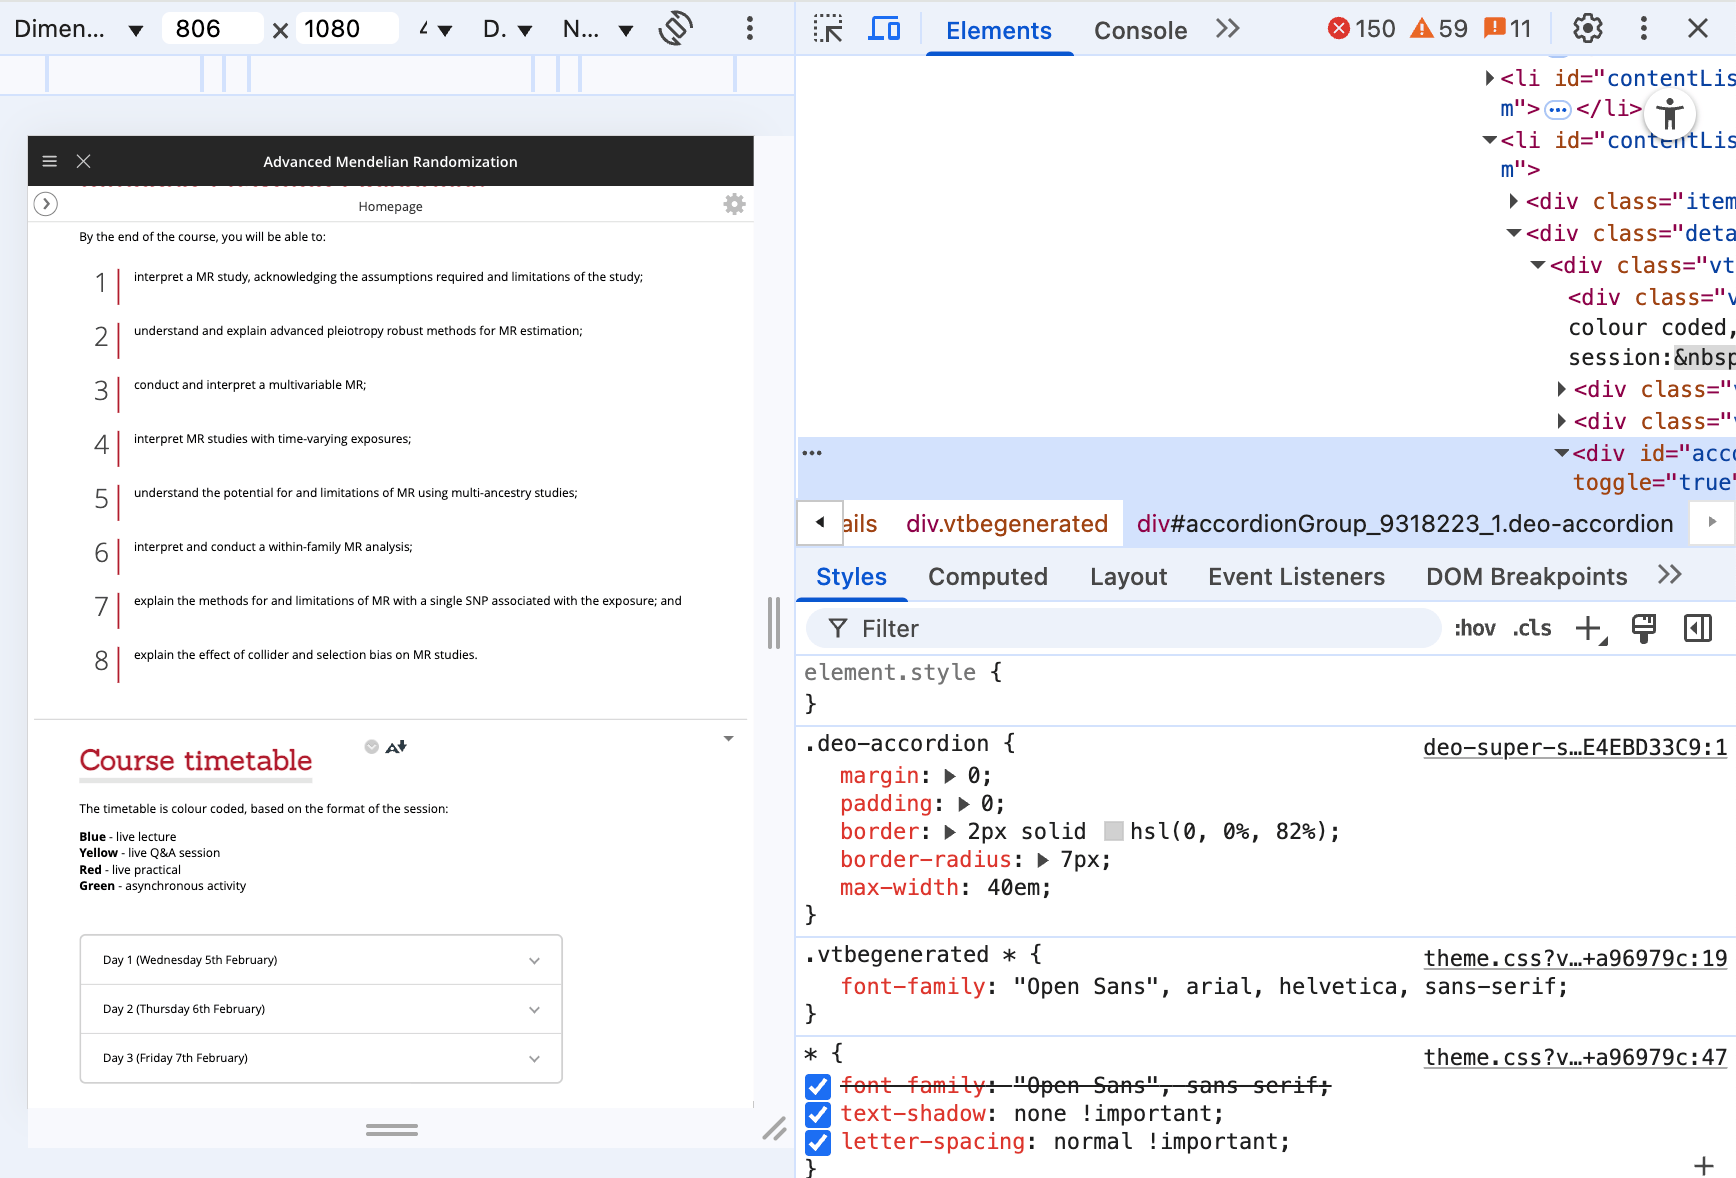Open the rendering emulations paintbrush icon
The height and width of the screenshot is (1178, 1736).
tap(1644, 629)
